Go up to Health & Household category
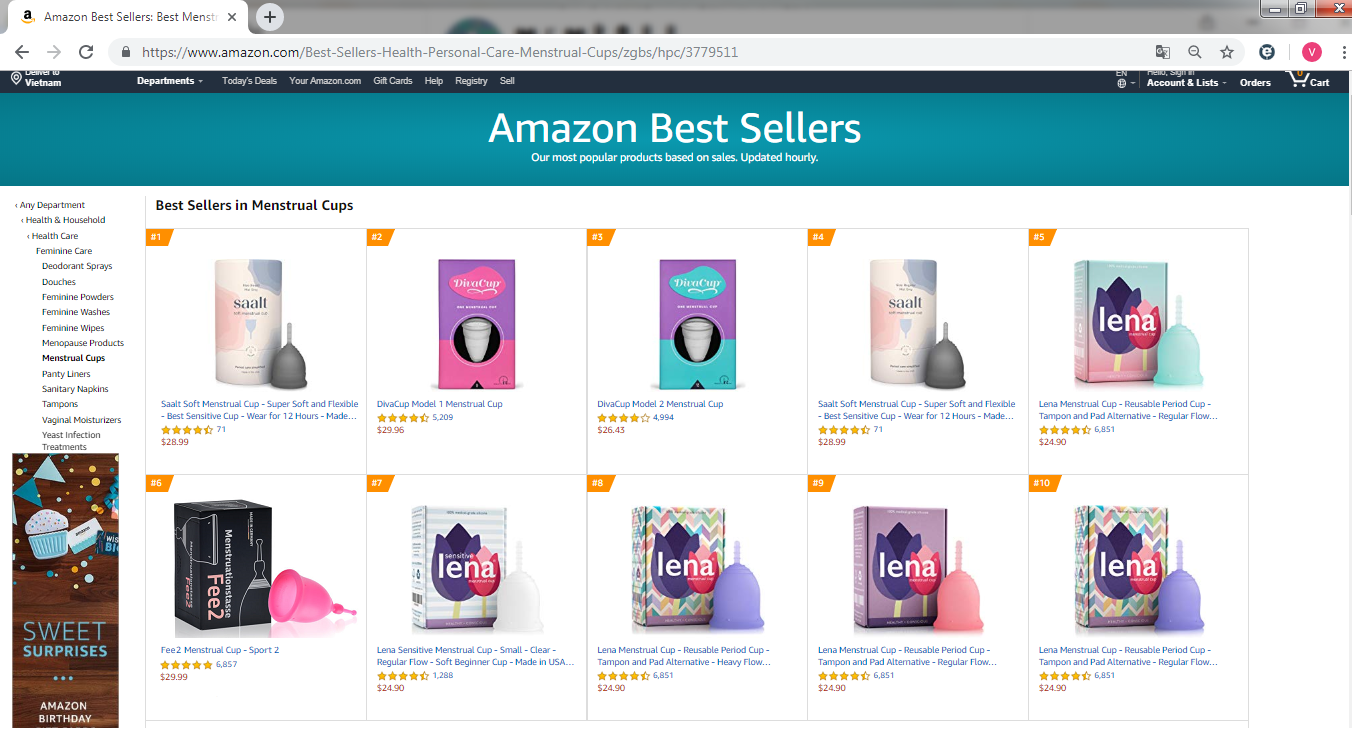 coord(65,220)
